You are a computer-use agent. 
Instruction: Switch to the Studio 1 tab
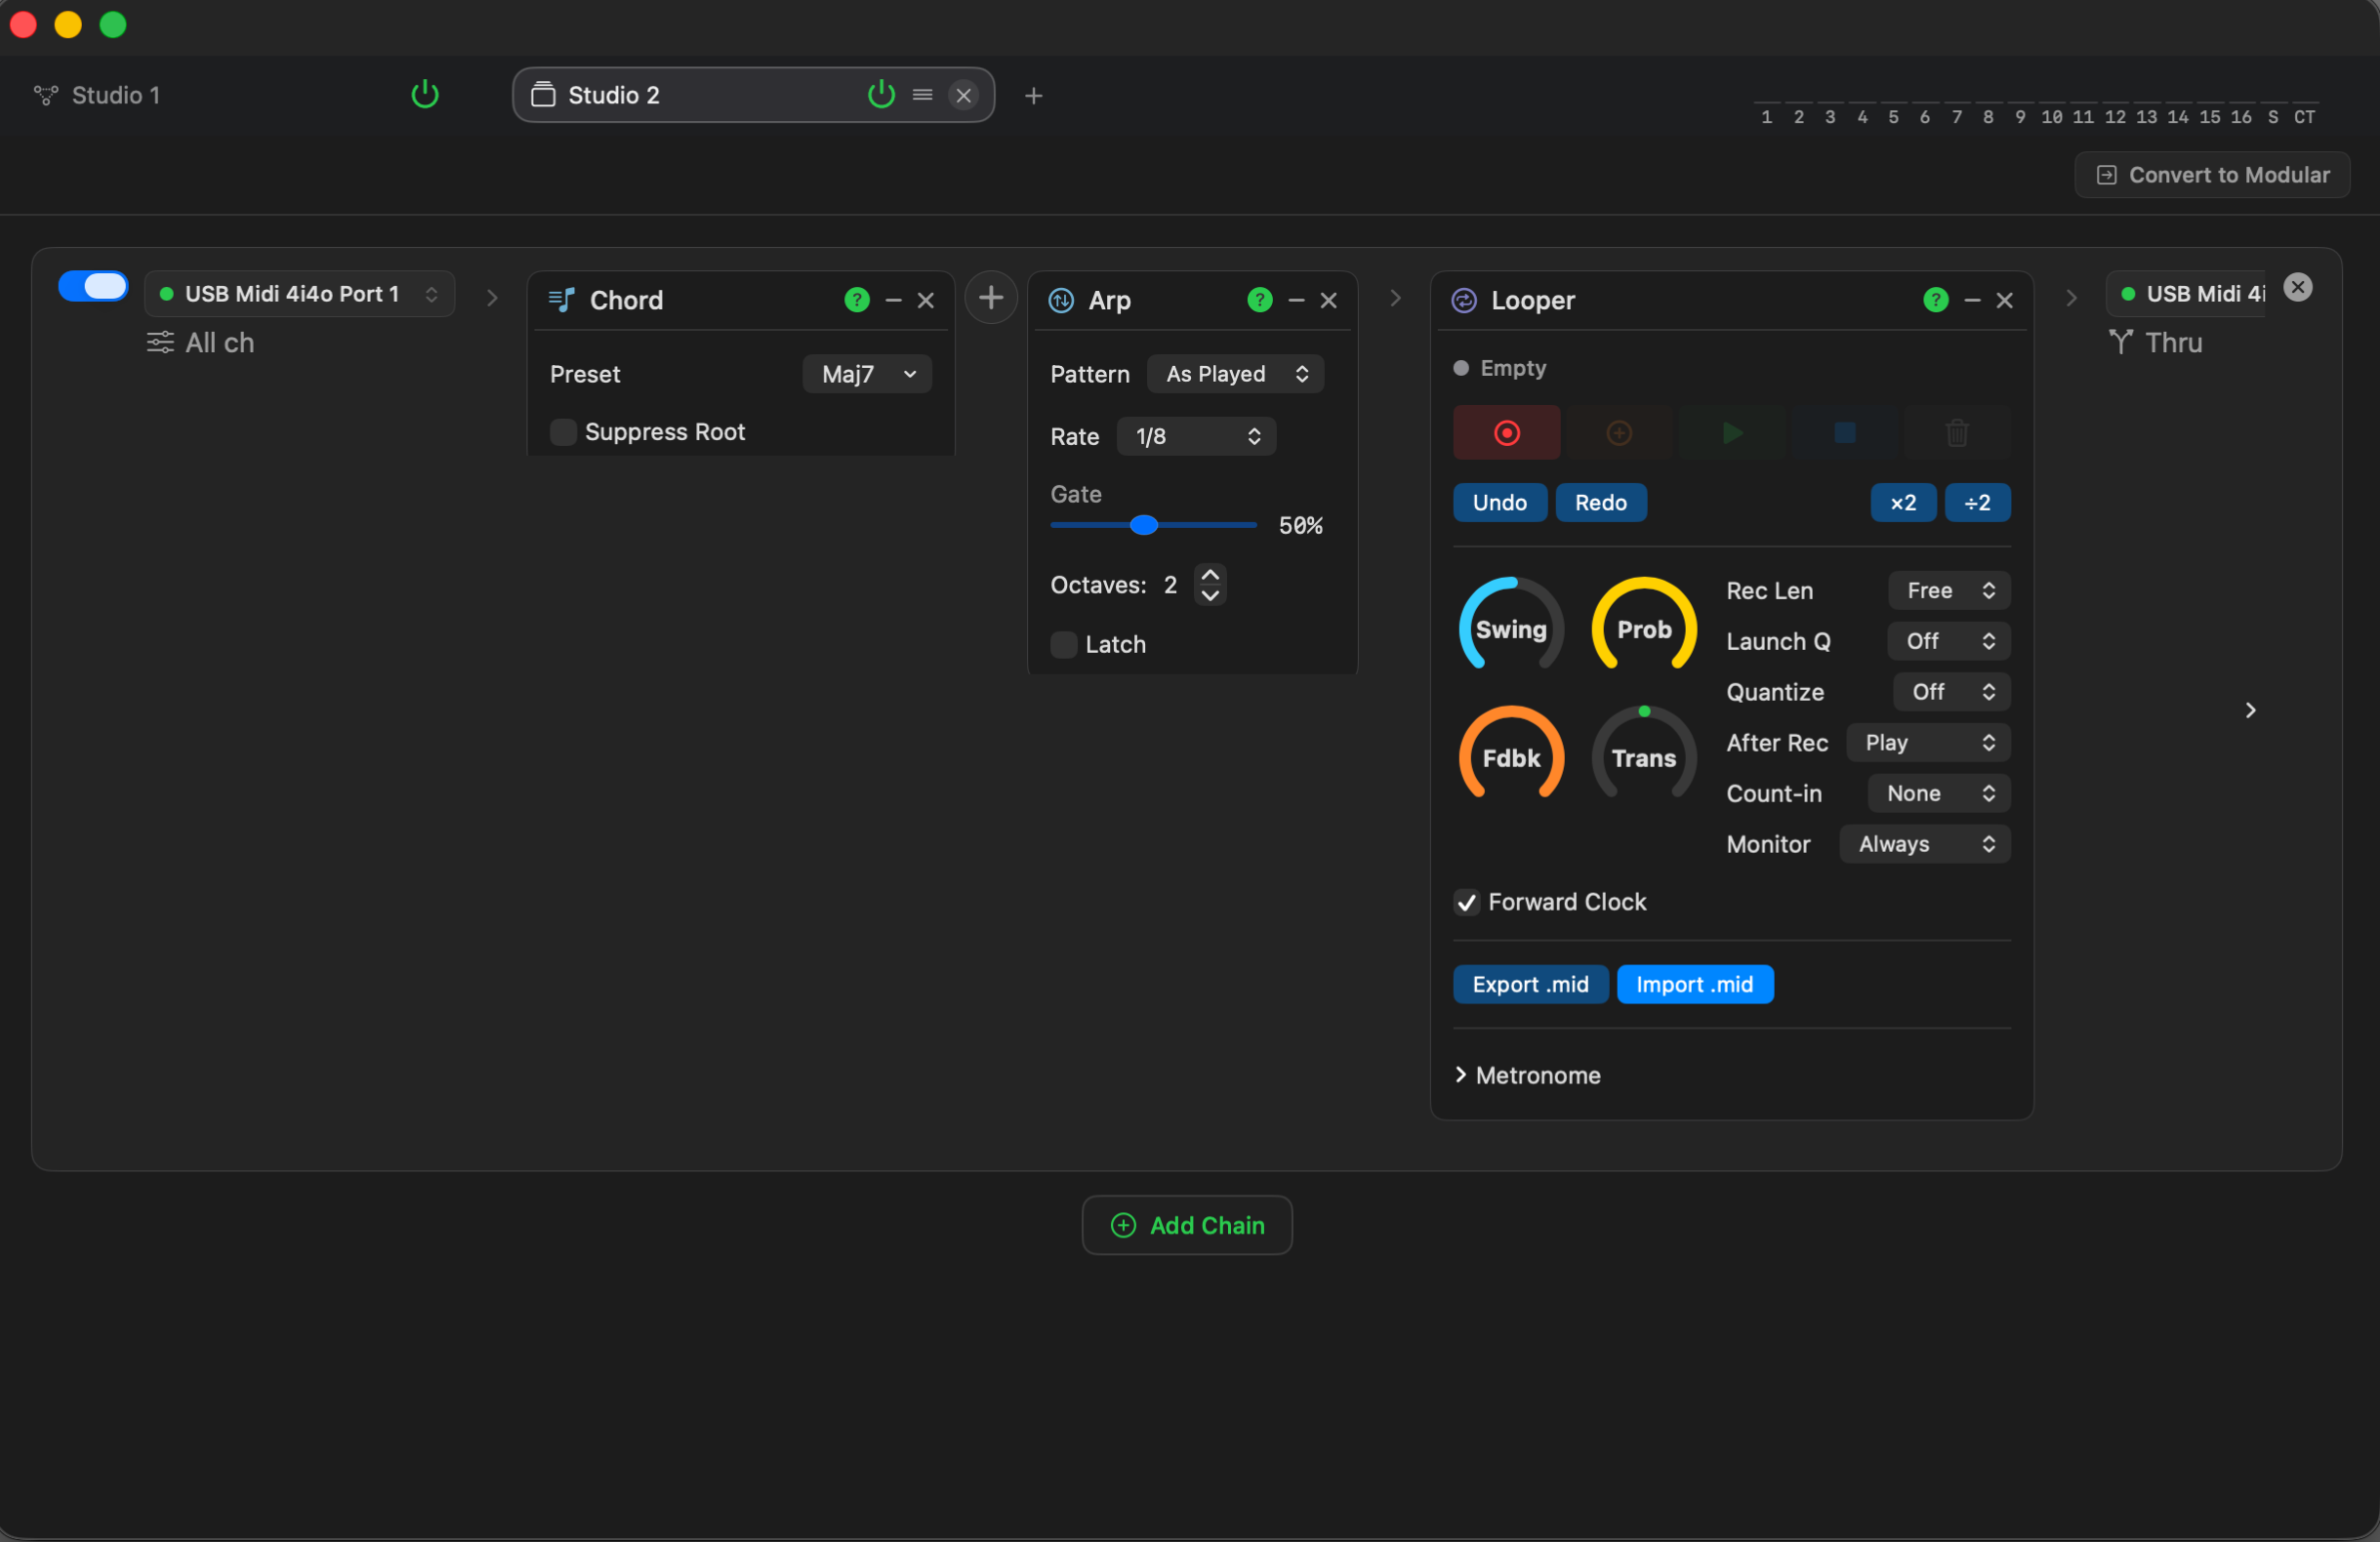coord(115,95)
